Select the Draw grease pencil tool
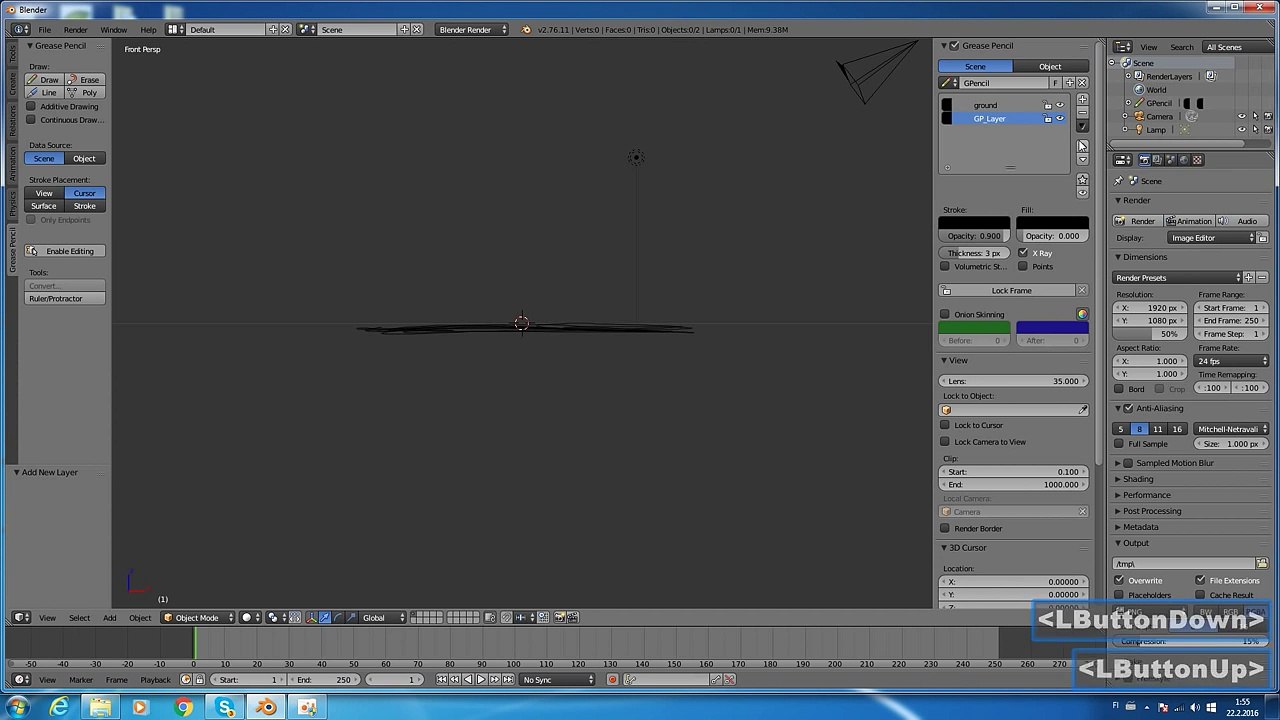Image resolution: width=1280 pixels, height=720 pixels. tap(44, 79)
